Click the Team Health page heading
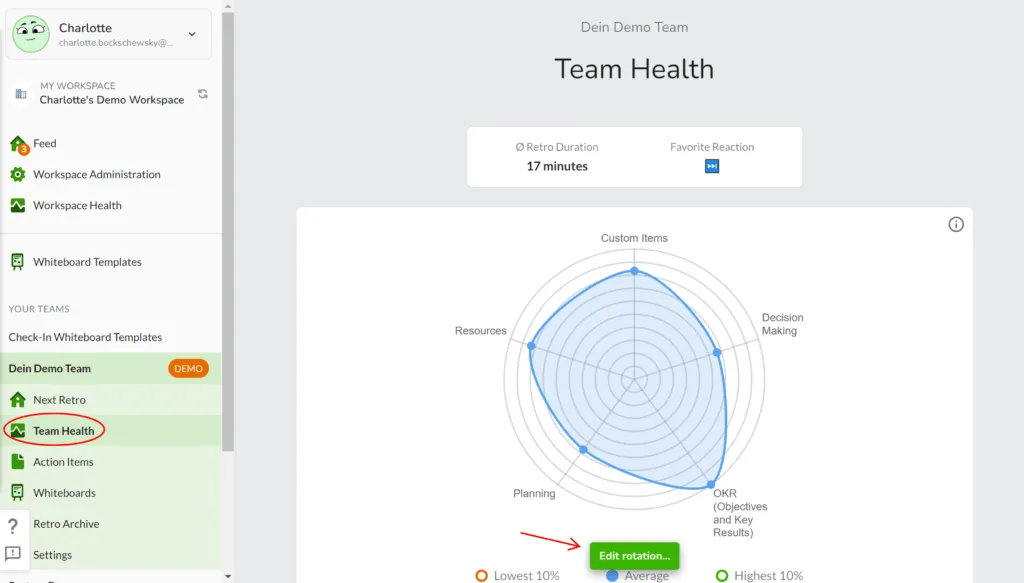This screenshot has width=1024, height=583. coord(634,69)
